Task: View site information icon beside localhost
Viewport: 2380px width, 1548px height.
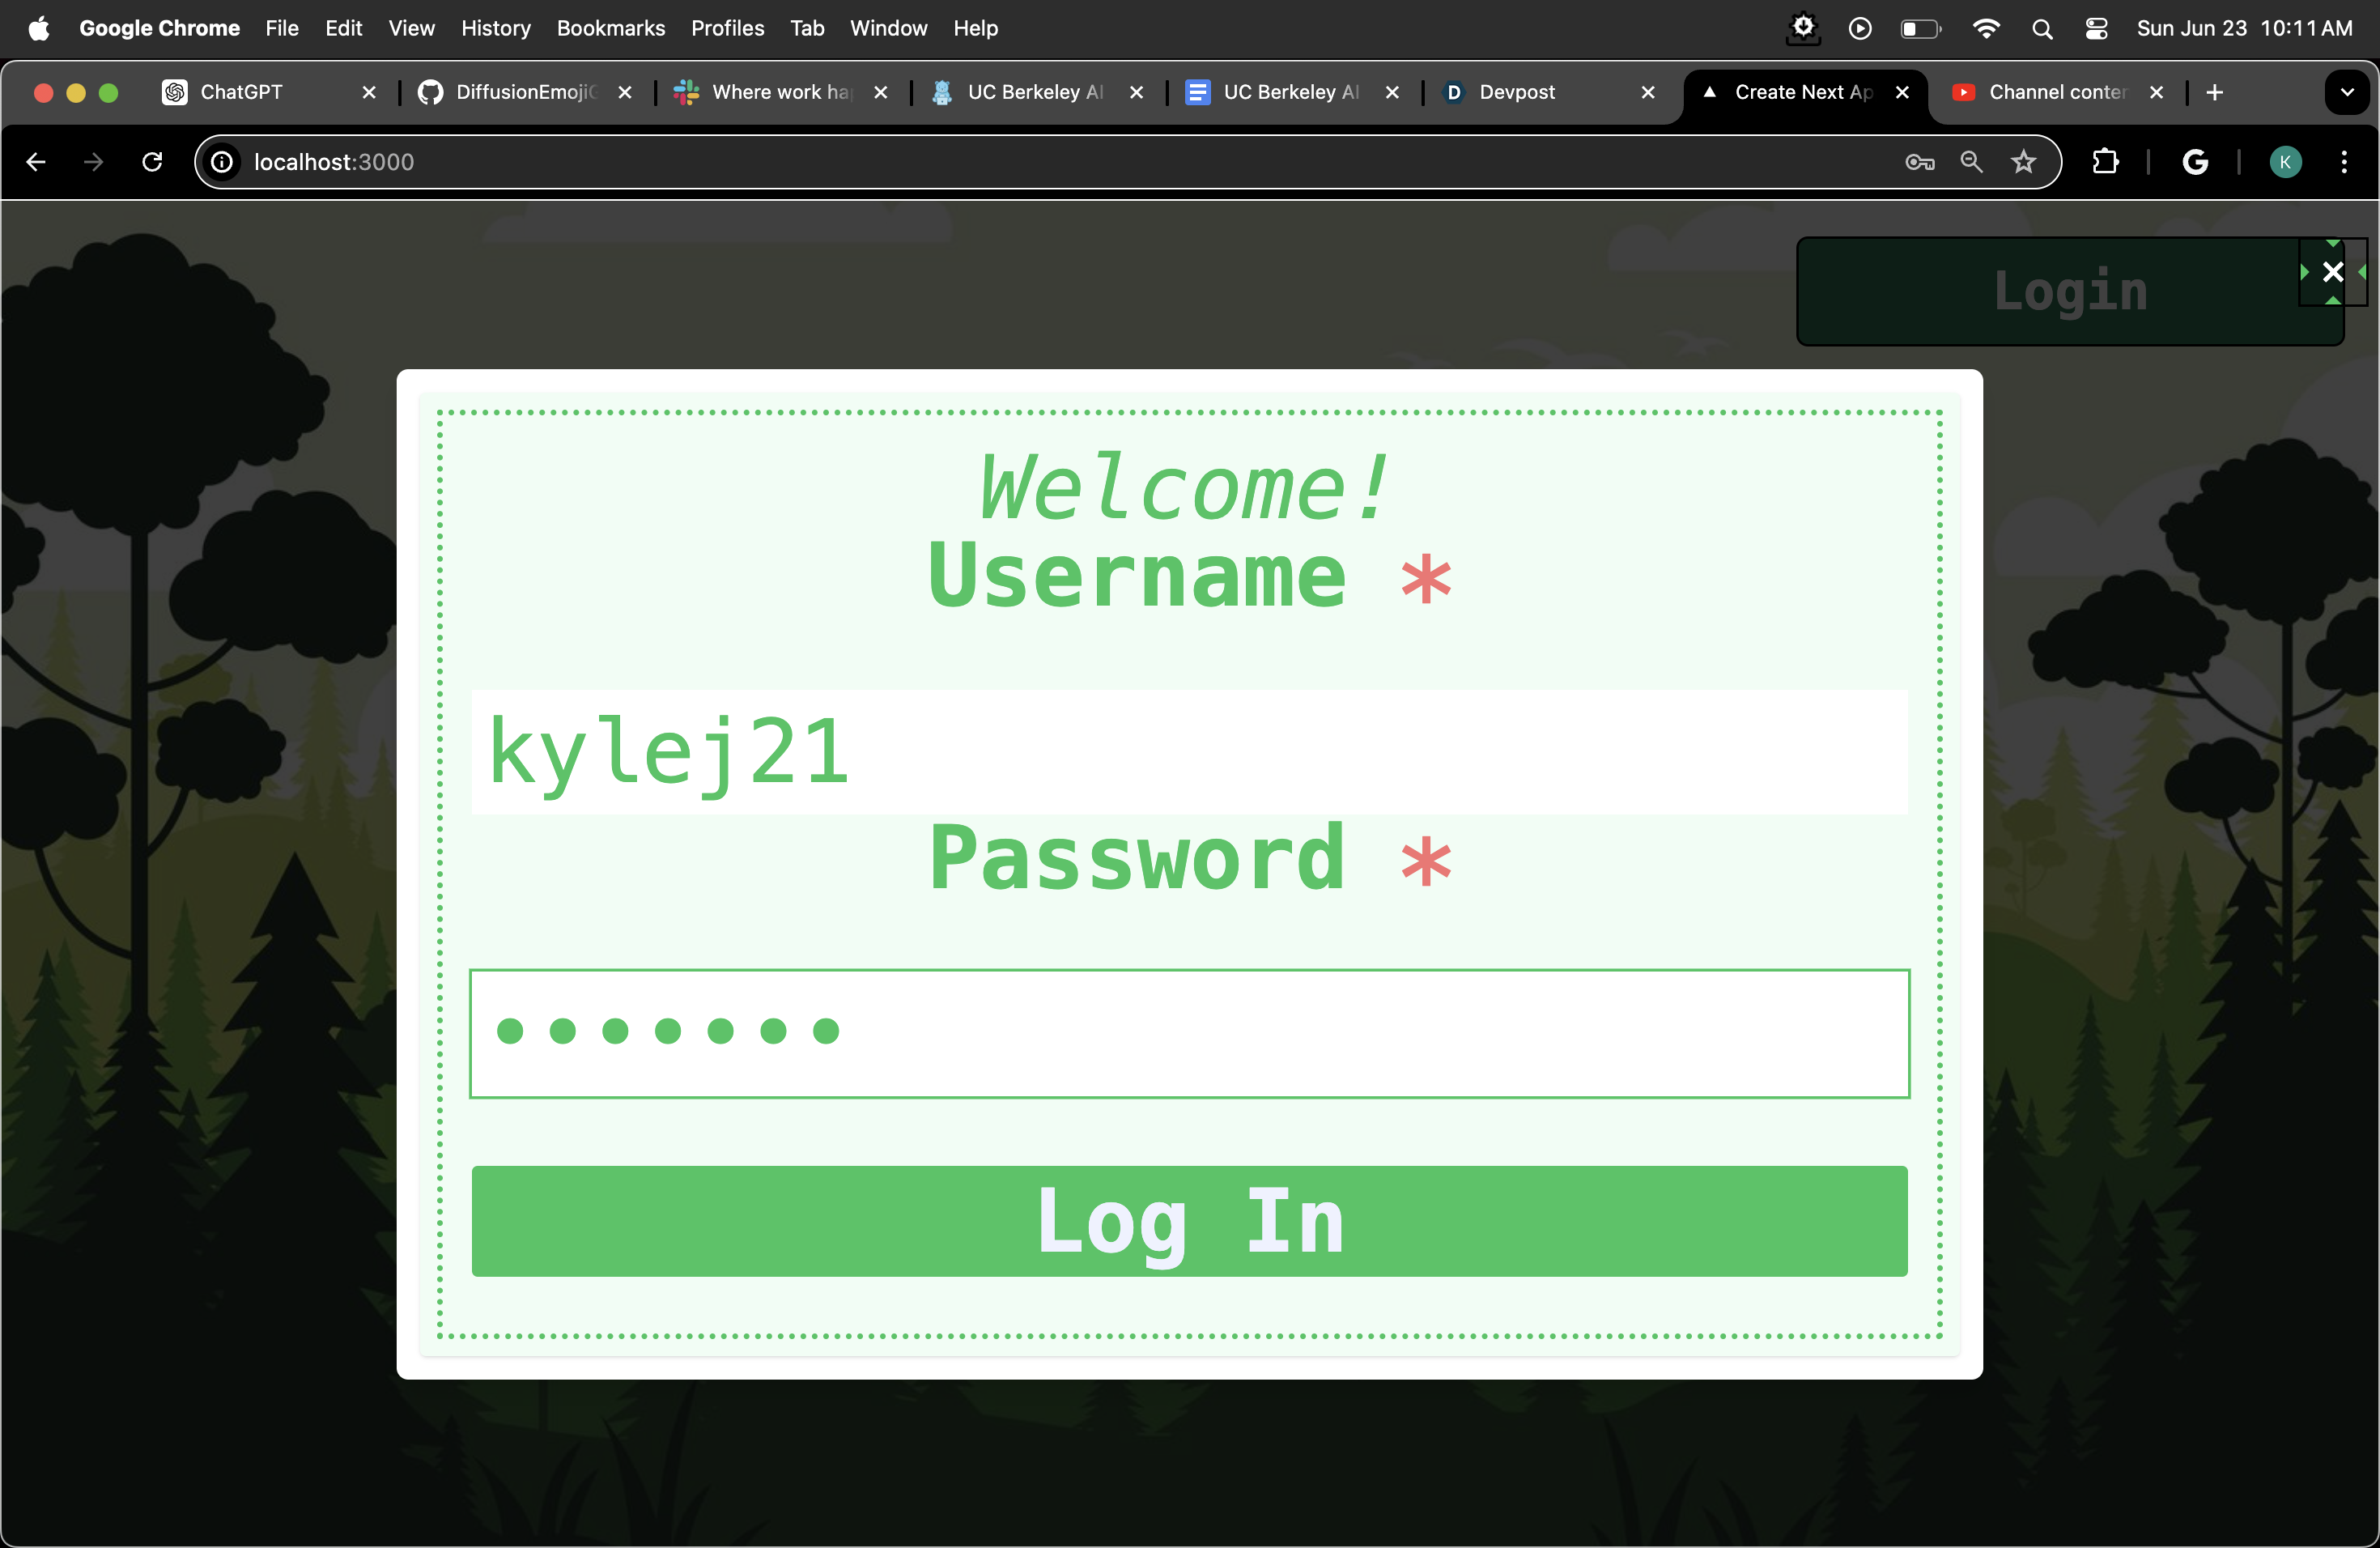Action: pyautogui.click(x=222, y=162)
